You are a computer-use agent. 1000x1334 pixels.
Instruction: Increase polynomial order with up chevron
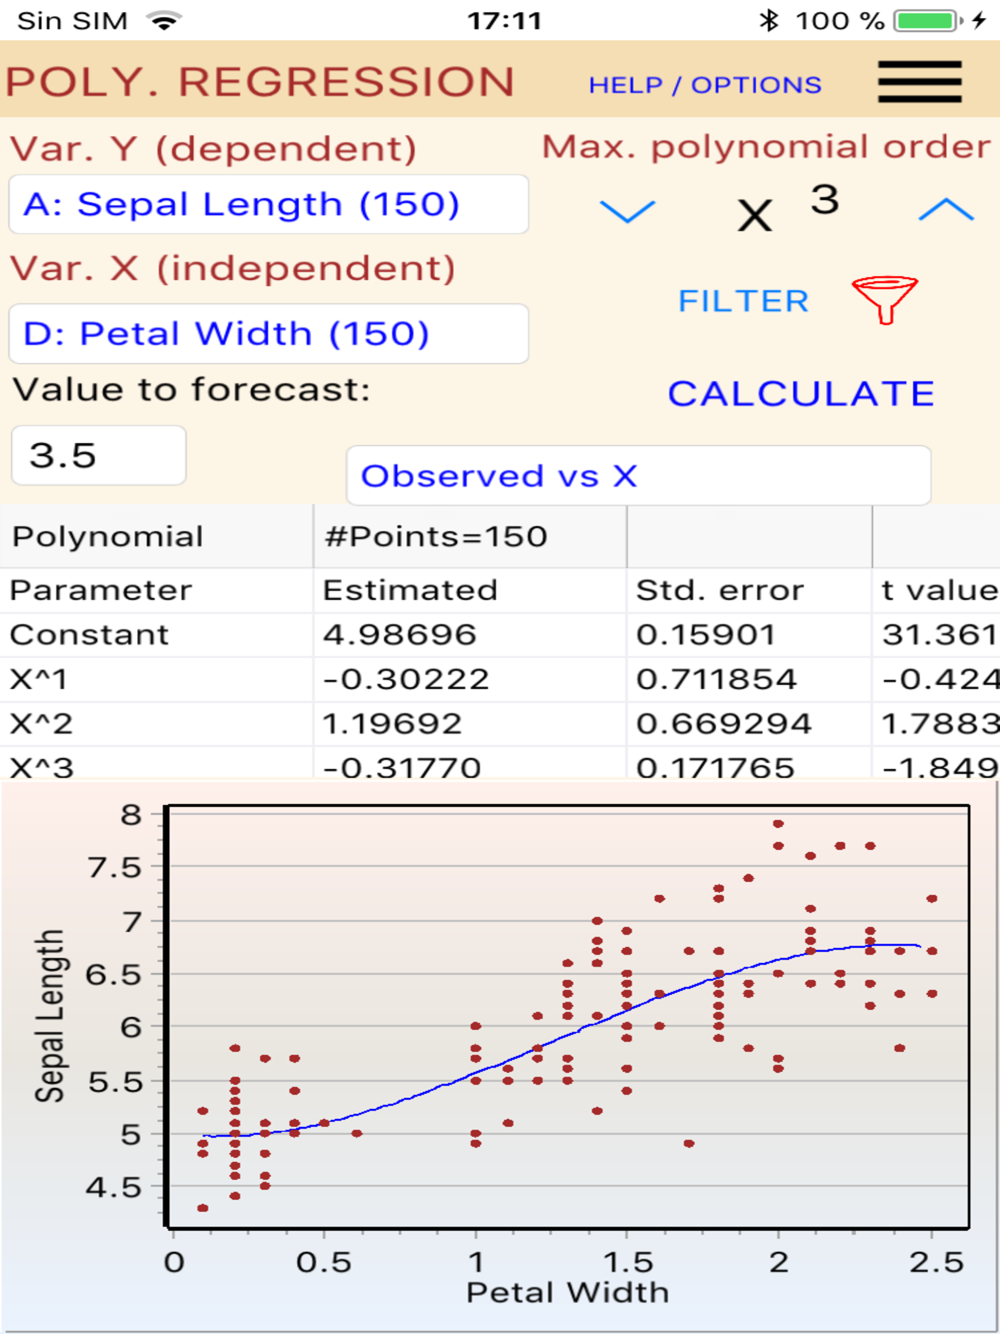coord(946,209)
